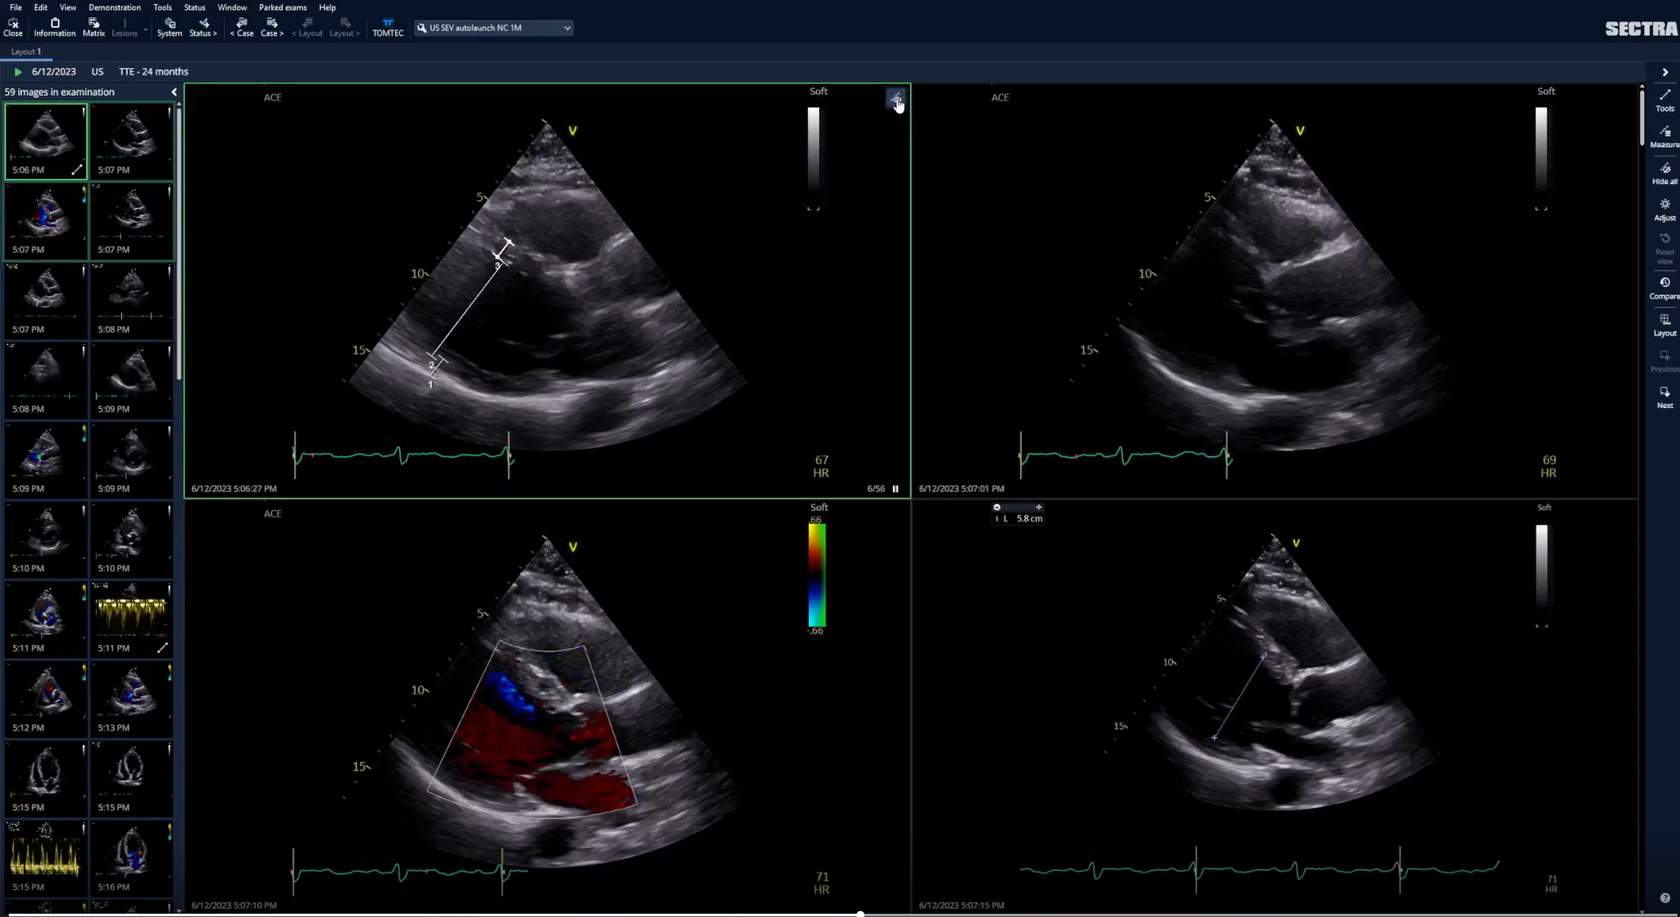Click the Close exam button
Screen dimensions: 1680x917
[13, 27]
